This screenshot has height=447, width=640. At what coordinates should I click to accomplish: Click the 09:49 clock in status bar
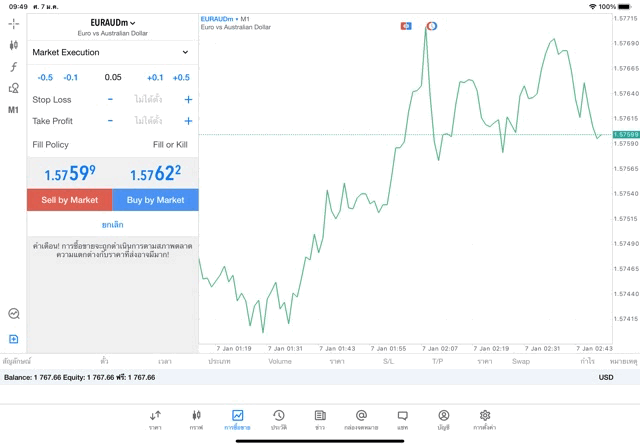pos(18,7)
